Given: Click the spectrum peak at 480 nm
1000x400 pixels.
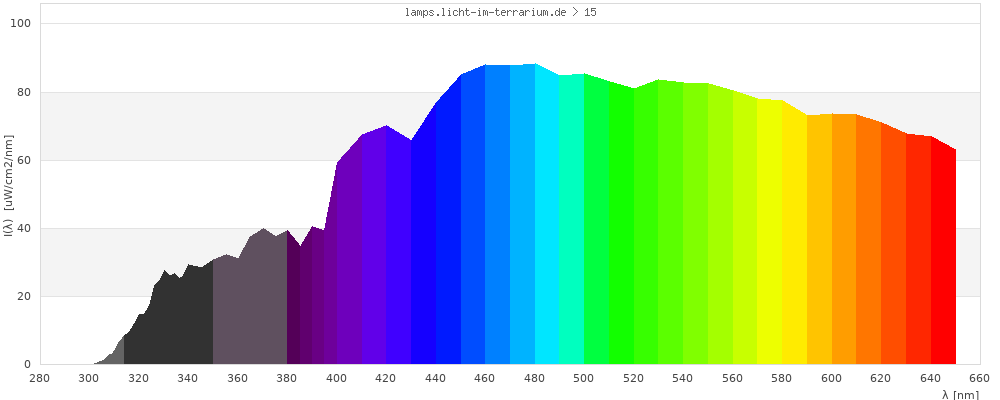Looking at the screenshot, I should (x=535, y=65).
